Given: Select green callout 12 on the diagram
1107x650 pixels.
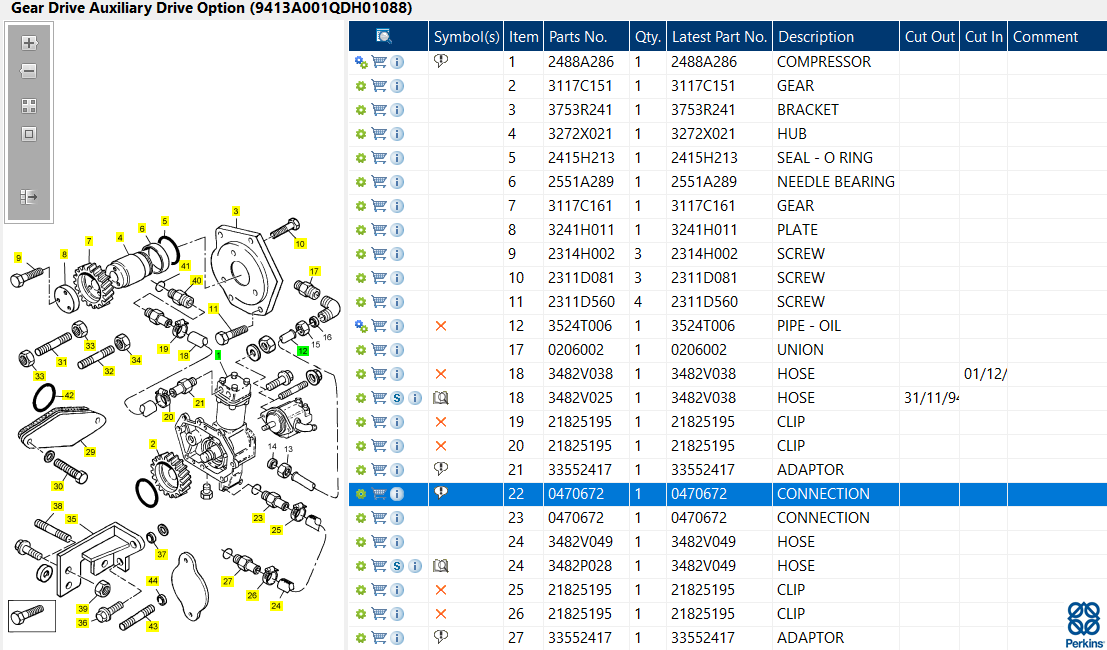Looking at the screenshot, I should pos(303,351).
